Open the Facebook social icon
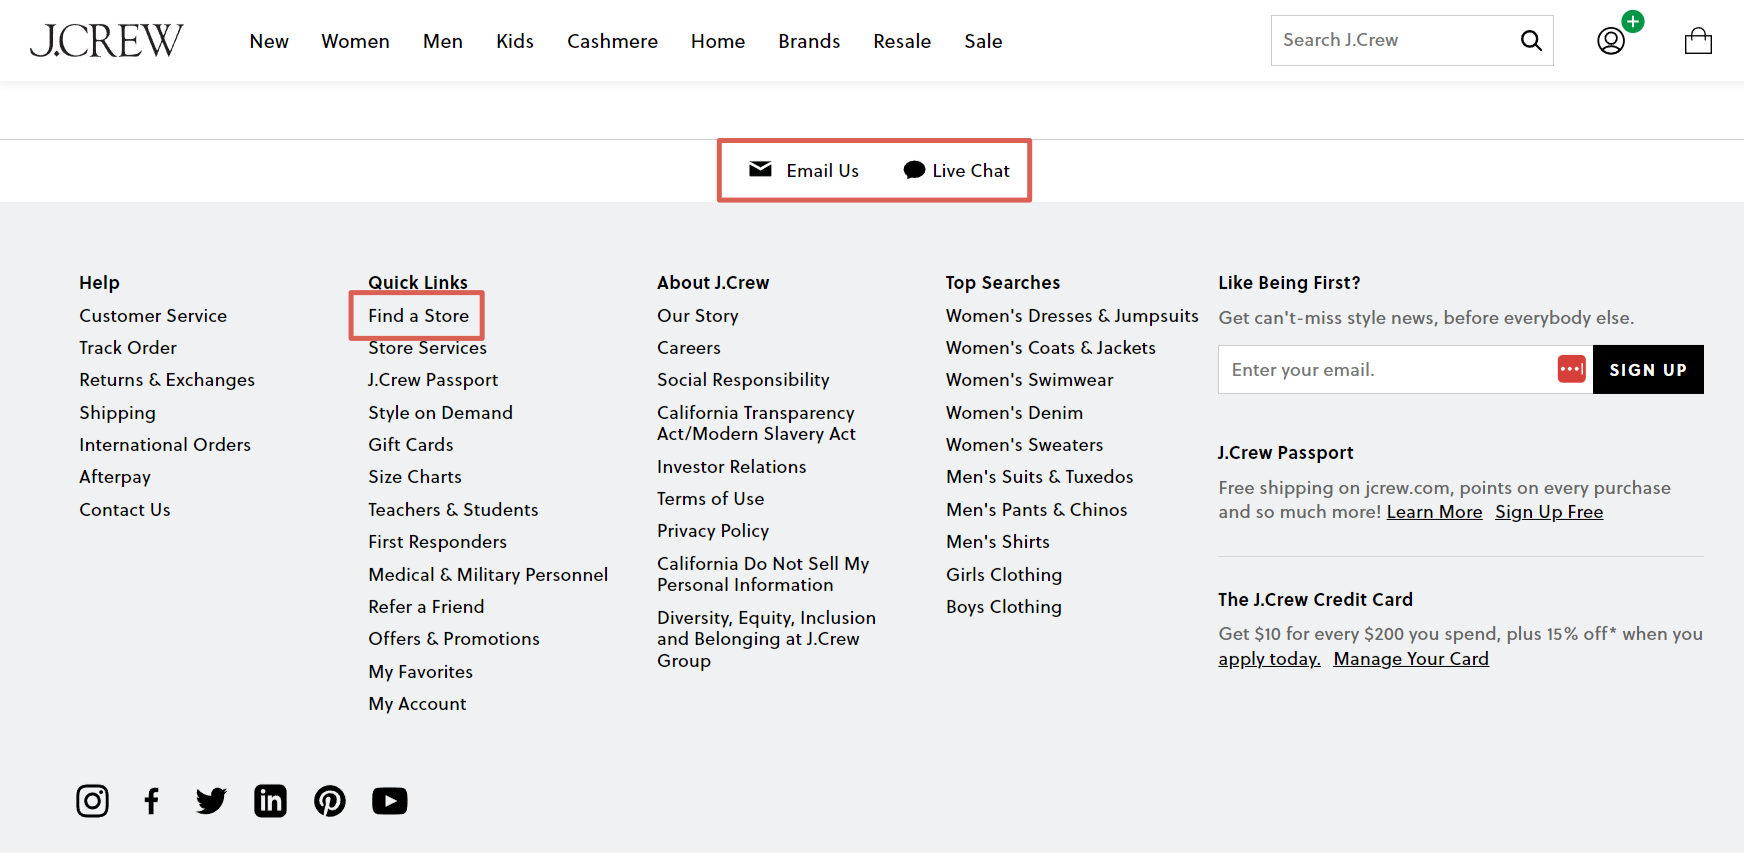 click(x=151, y=801)
